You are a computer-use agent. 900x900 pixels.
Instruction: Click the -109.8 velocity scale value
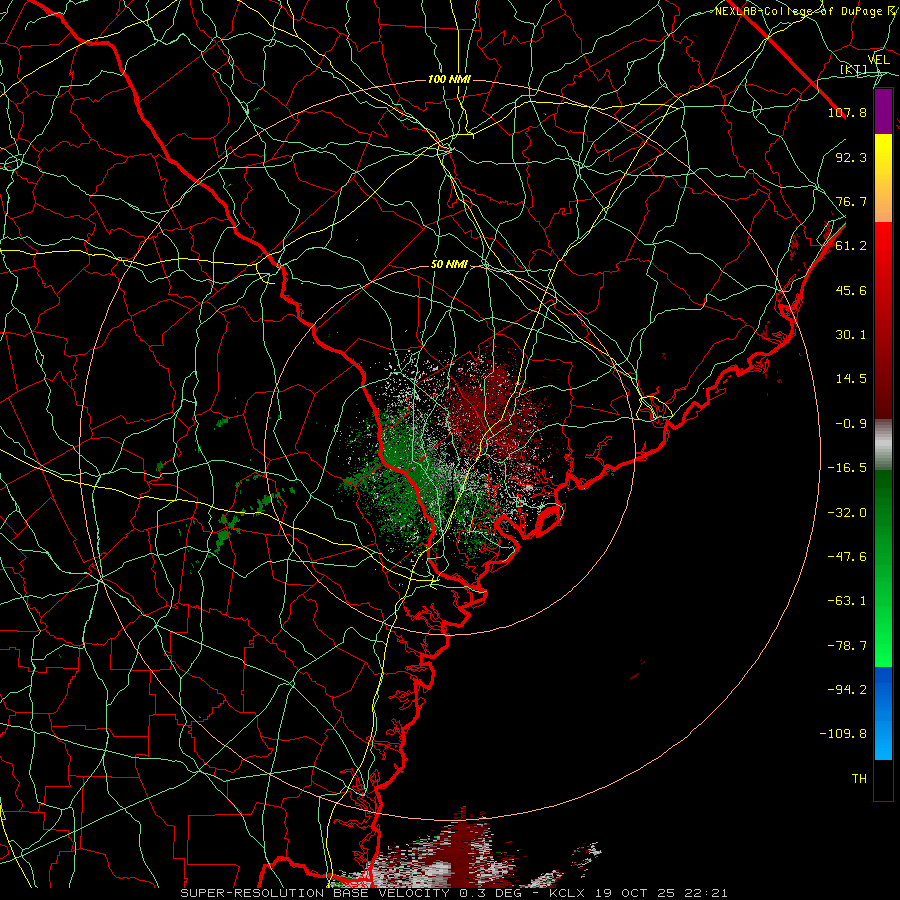point(843,734)
